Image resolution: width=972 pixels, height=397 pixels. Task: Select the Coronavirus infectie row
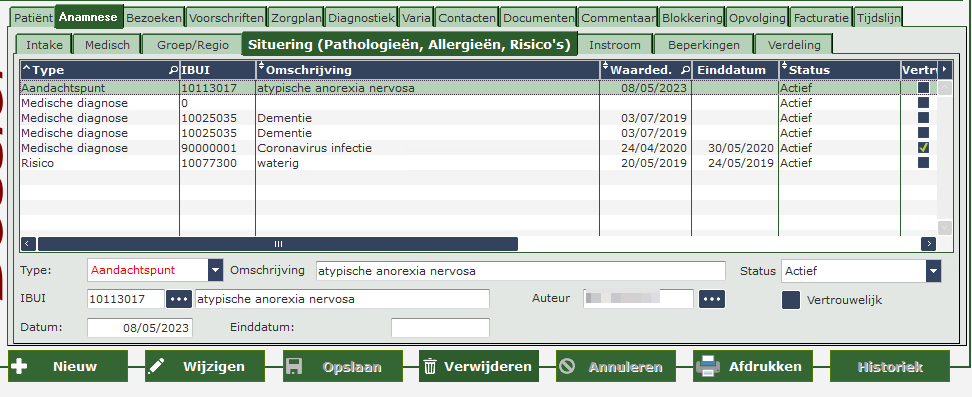coord(479,148)
